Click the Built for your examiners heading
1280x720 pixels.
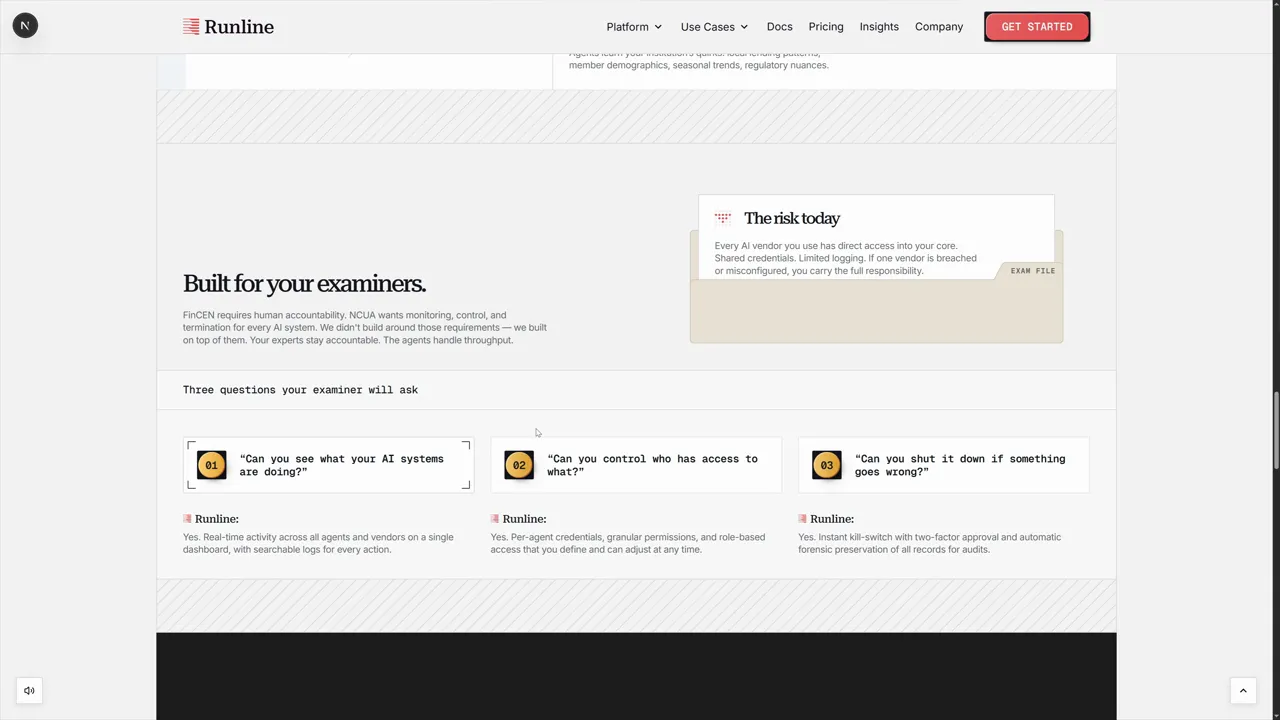tap(304, 284)
